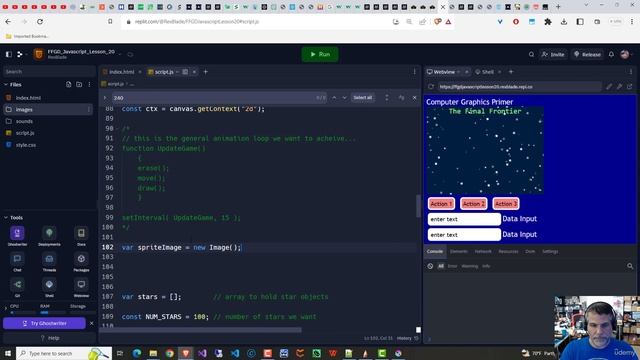Open script.js in file tree
The height and width of the screenshot is (360, 640).
pos(24,133)
